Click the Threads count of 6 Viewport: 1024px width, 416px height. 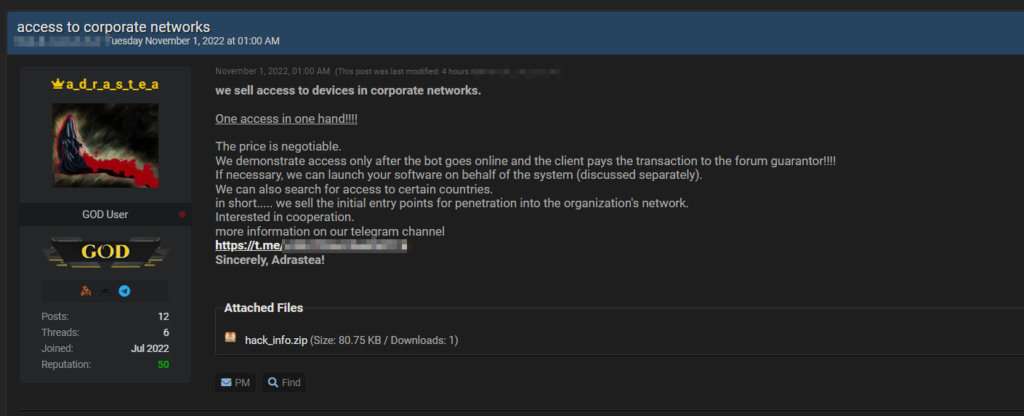click(165, 332)
